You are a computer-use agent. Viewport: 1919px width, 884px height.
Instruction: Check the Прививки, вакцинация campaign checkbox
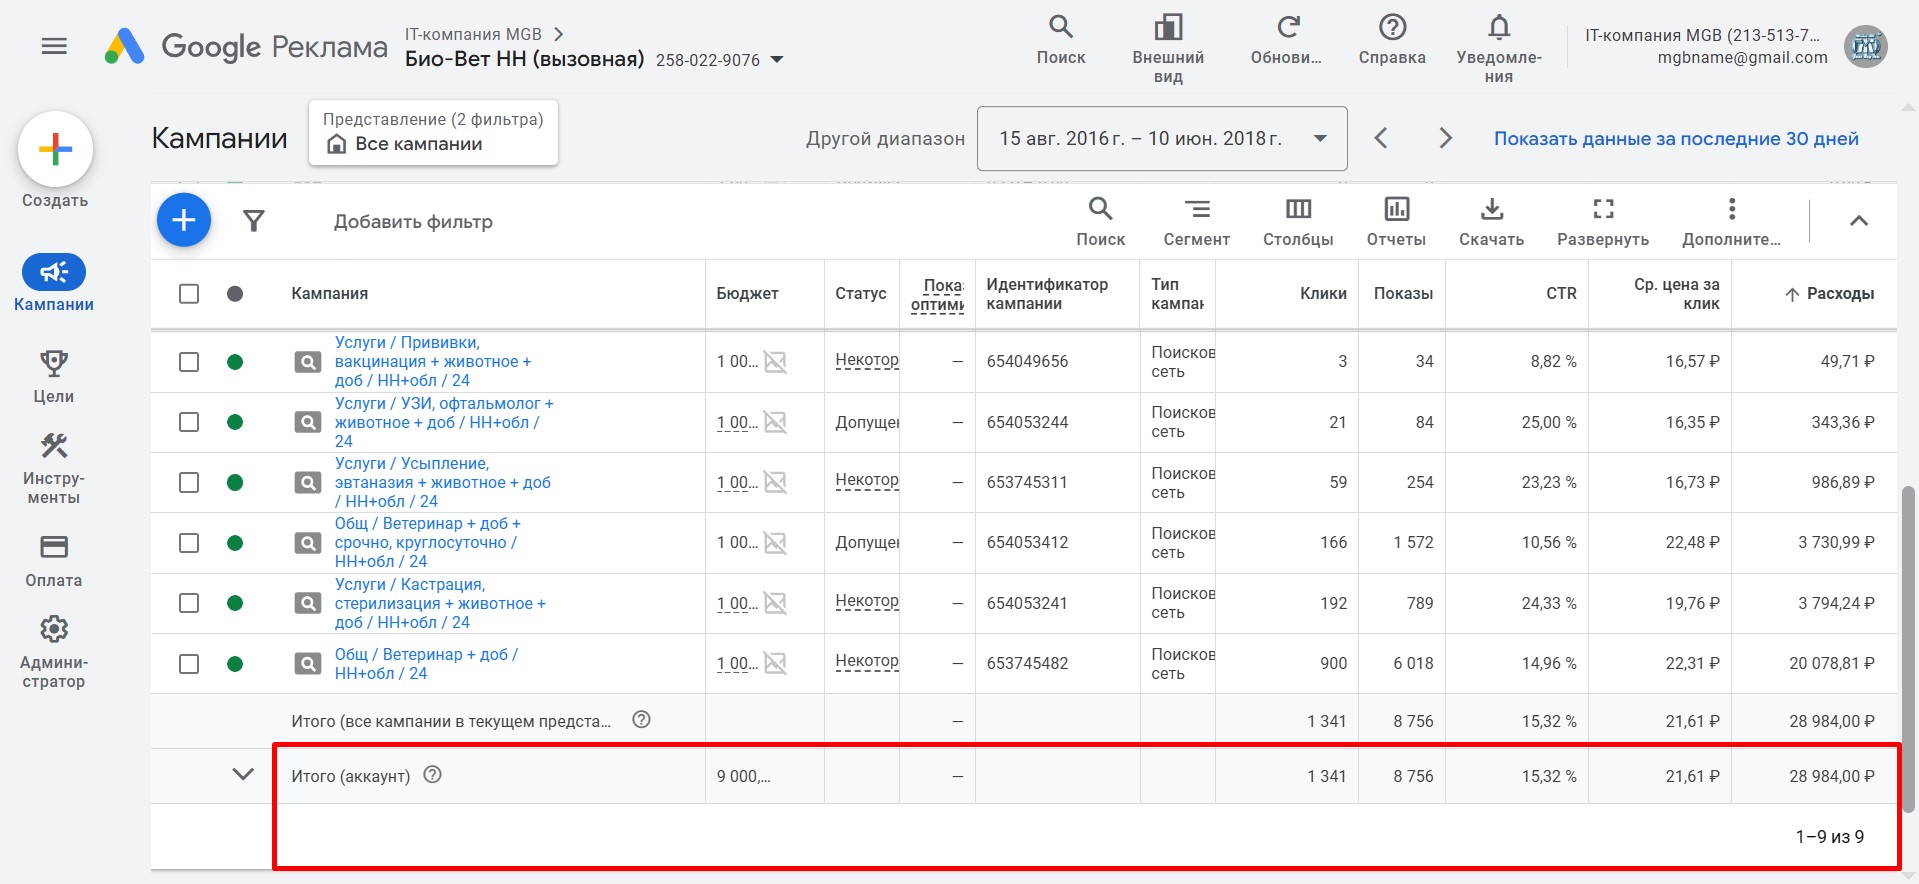pos(189,362)
